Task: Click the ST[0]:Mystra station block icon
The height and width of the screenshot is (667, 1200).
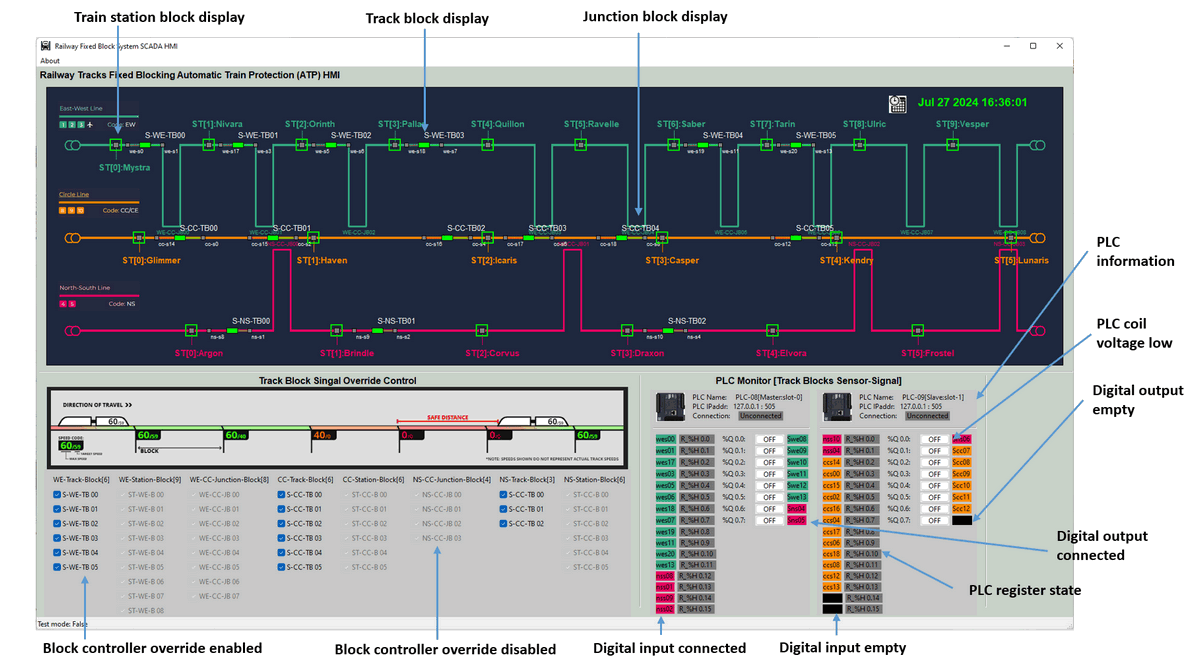Action: (x=116, y=146)
